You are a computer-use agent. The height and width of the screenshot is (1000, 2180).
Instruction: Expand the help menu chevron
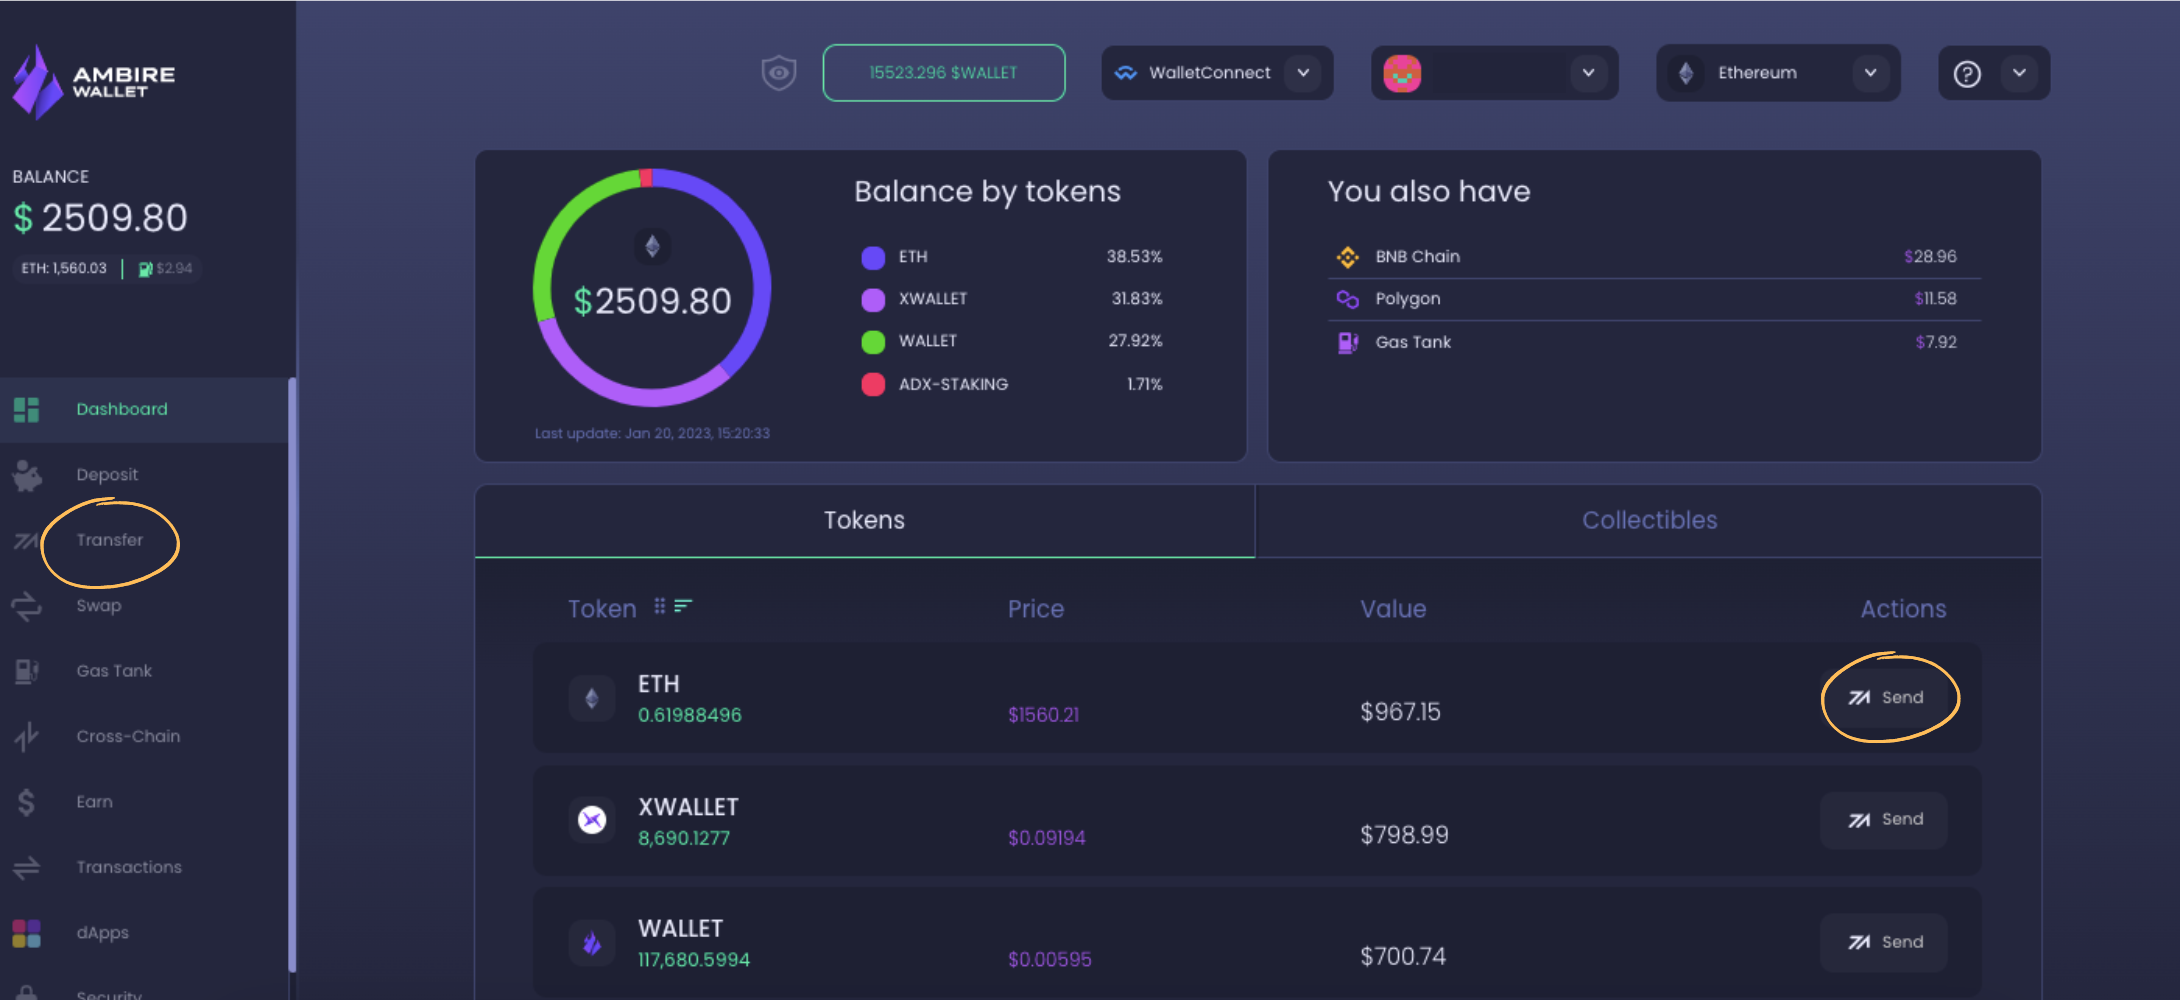click(2019, 73)
